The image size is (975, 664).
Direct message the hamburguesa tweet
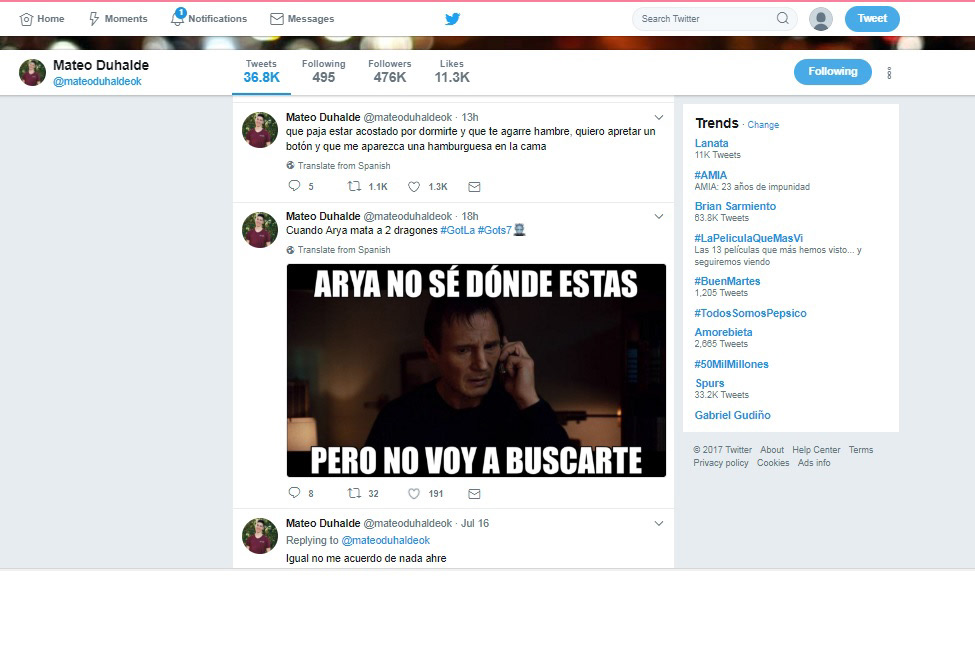(x=474, y=187)
